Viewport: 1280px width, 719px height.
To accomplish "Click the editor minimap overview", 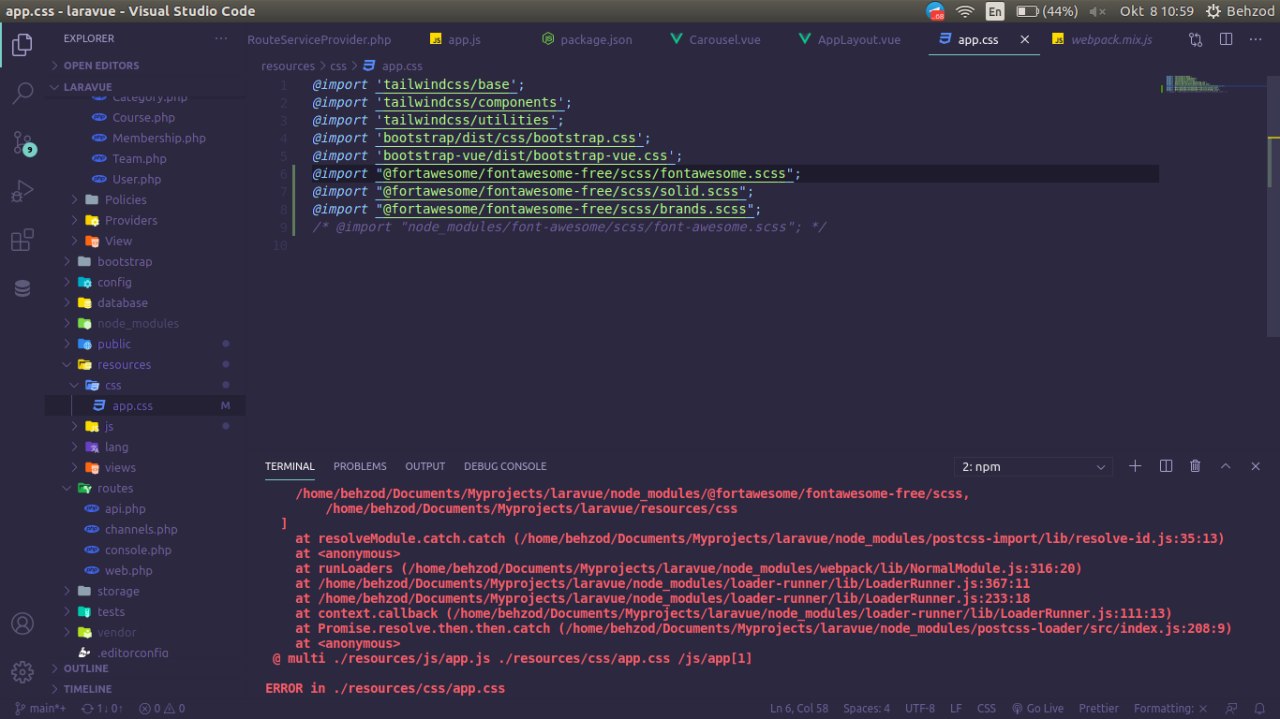I will pyautogui.click(x=1215, y=85).
